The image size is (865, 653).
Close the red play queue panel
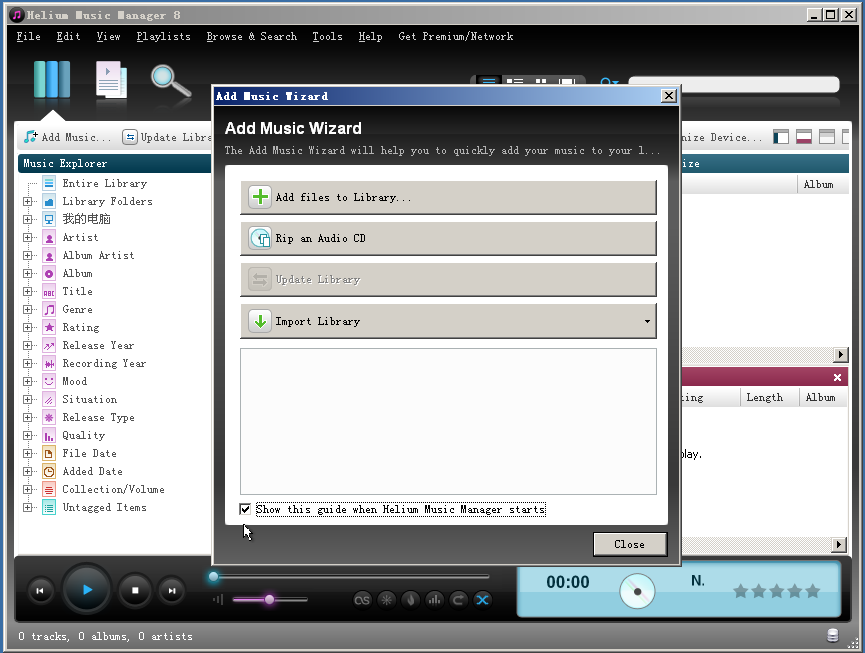tap(837, 377)
